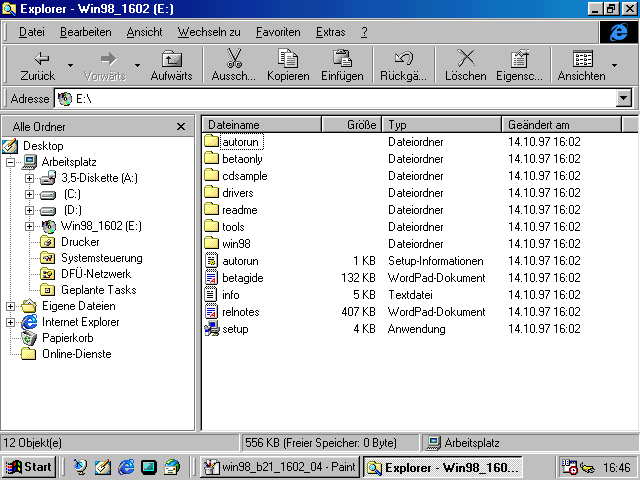The image size is (640, 480).
Task: Collapse the Arbeitsplatz tree node
Action: tap(10, 162)
